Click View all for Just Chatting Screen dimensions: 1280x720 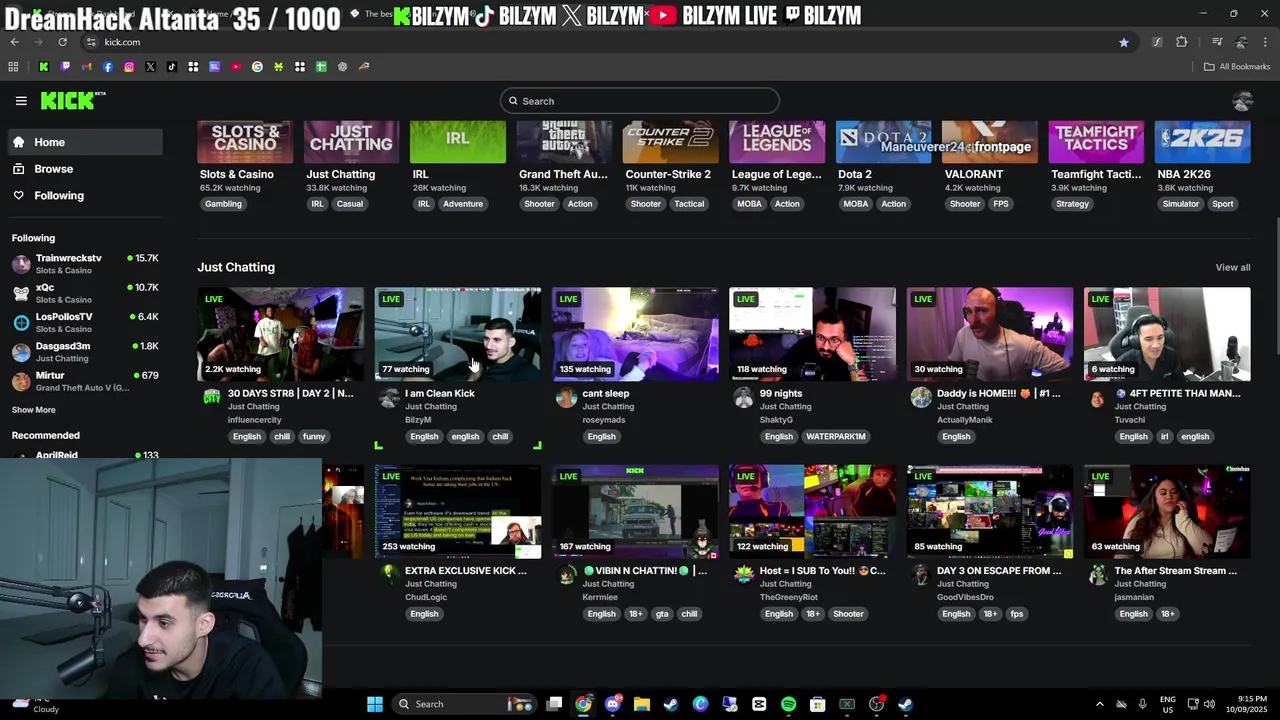[x=1232, y=267]
